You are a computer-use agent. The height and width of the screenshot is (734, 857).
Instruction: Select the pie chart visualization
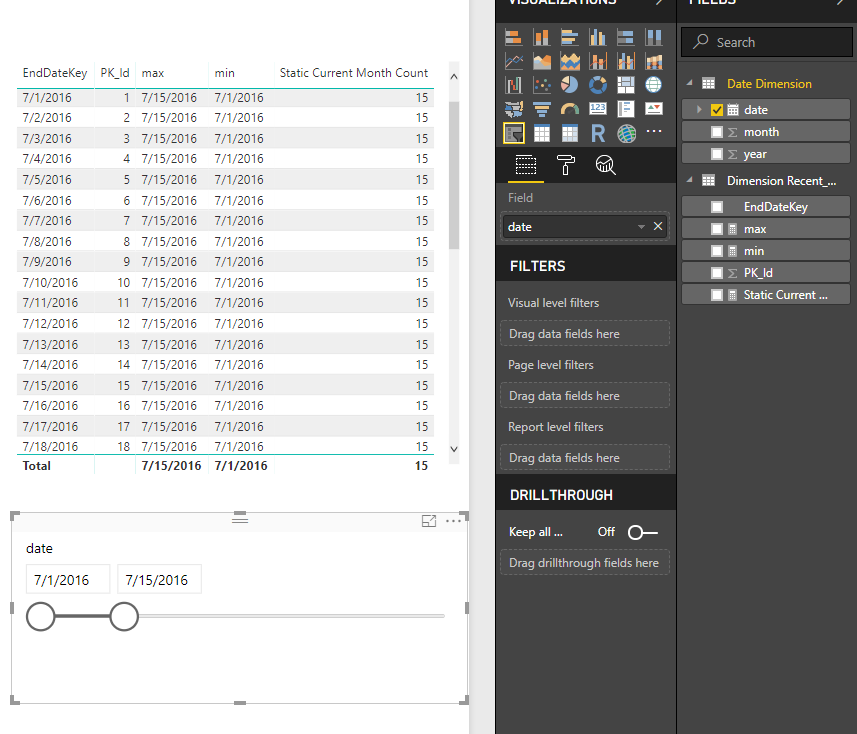coord(570,85)
